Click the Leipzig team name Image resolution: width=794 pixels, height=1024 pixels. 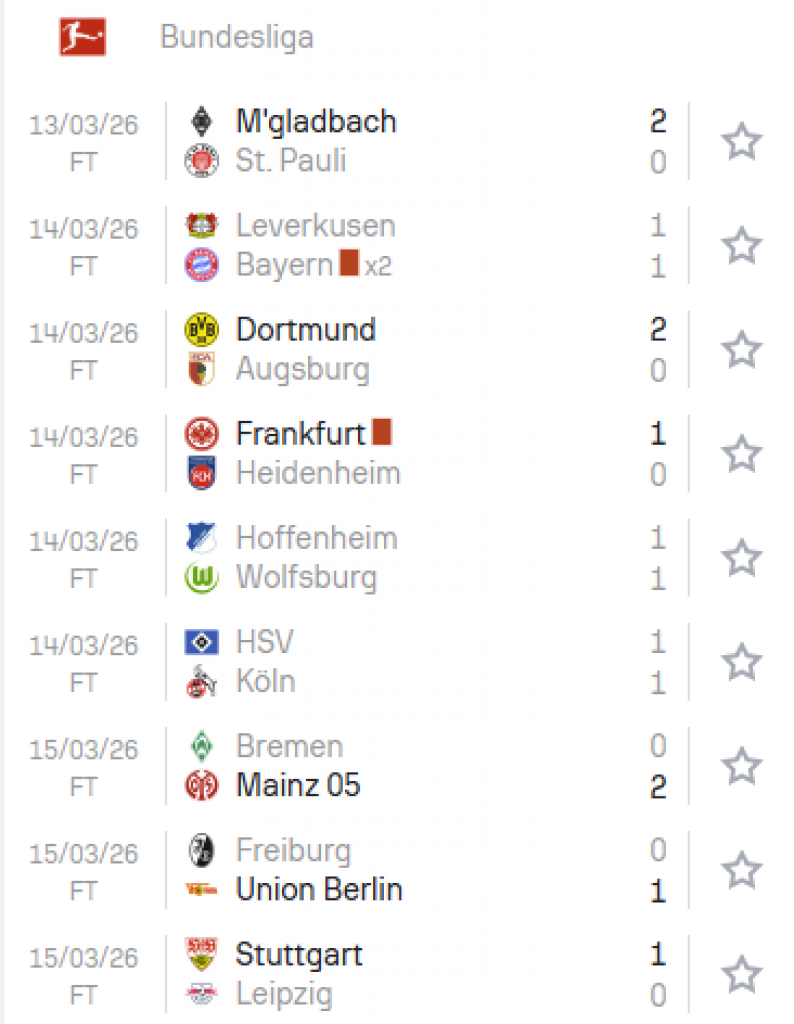coord(284,994)
